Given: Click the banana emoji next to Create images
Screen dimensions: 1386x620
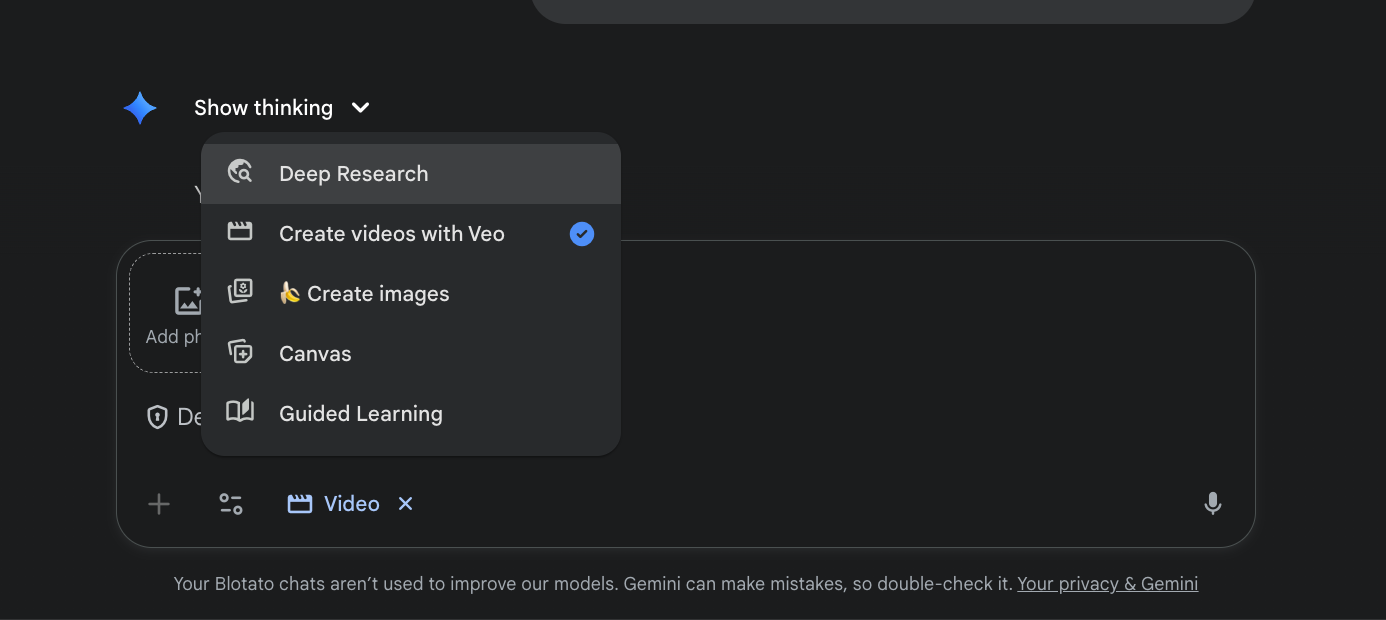Looking at the screenshot, I should point(290,293).
